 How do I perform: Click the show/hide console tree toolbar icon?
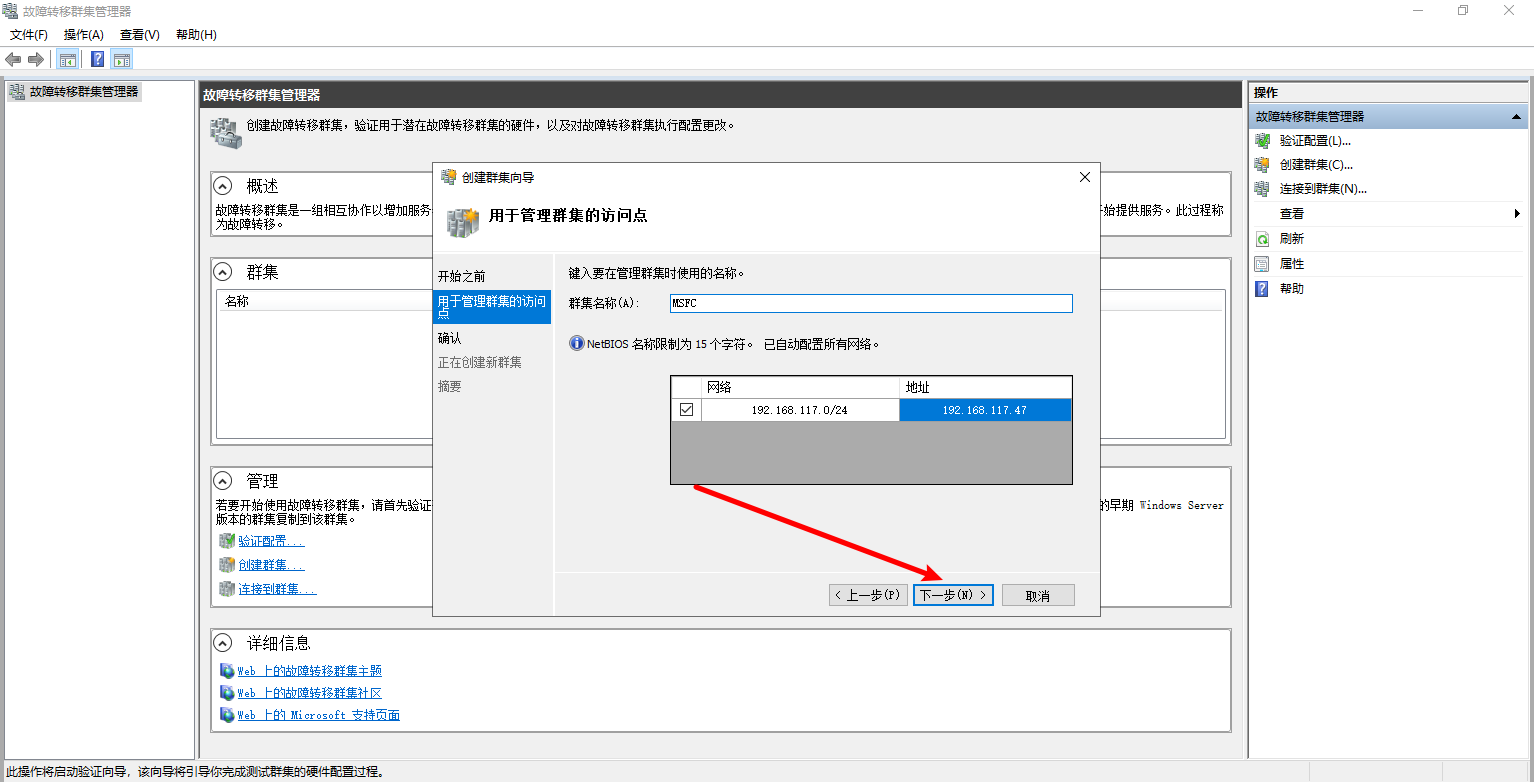pyautogui.click(x=68, y=59)
